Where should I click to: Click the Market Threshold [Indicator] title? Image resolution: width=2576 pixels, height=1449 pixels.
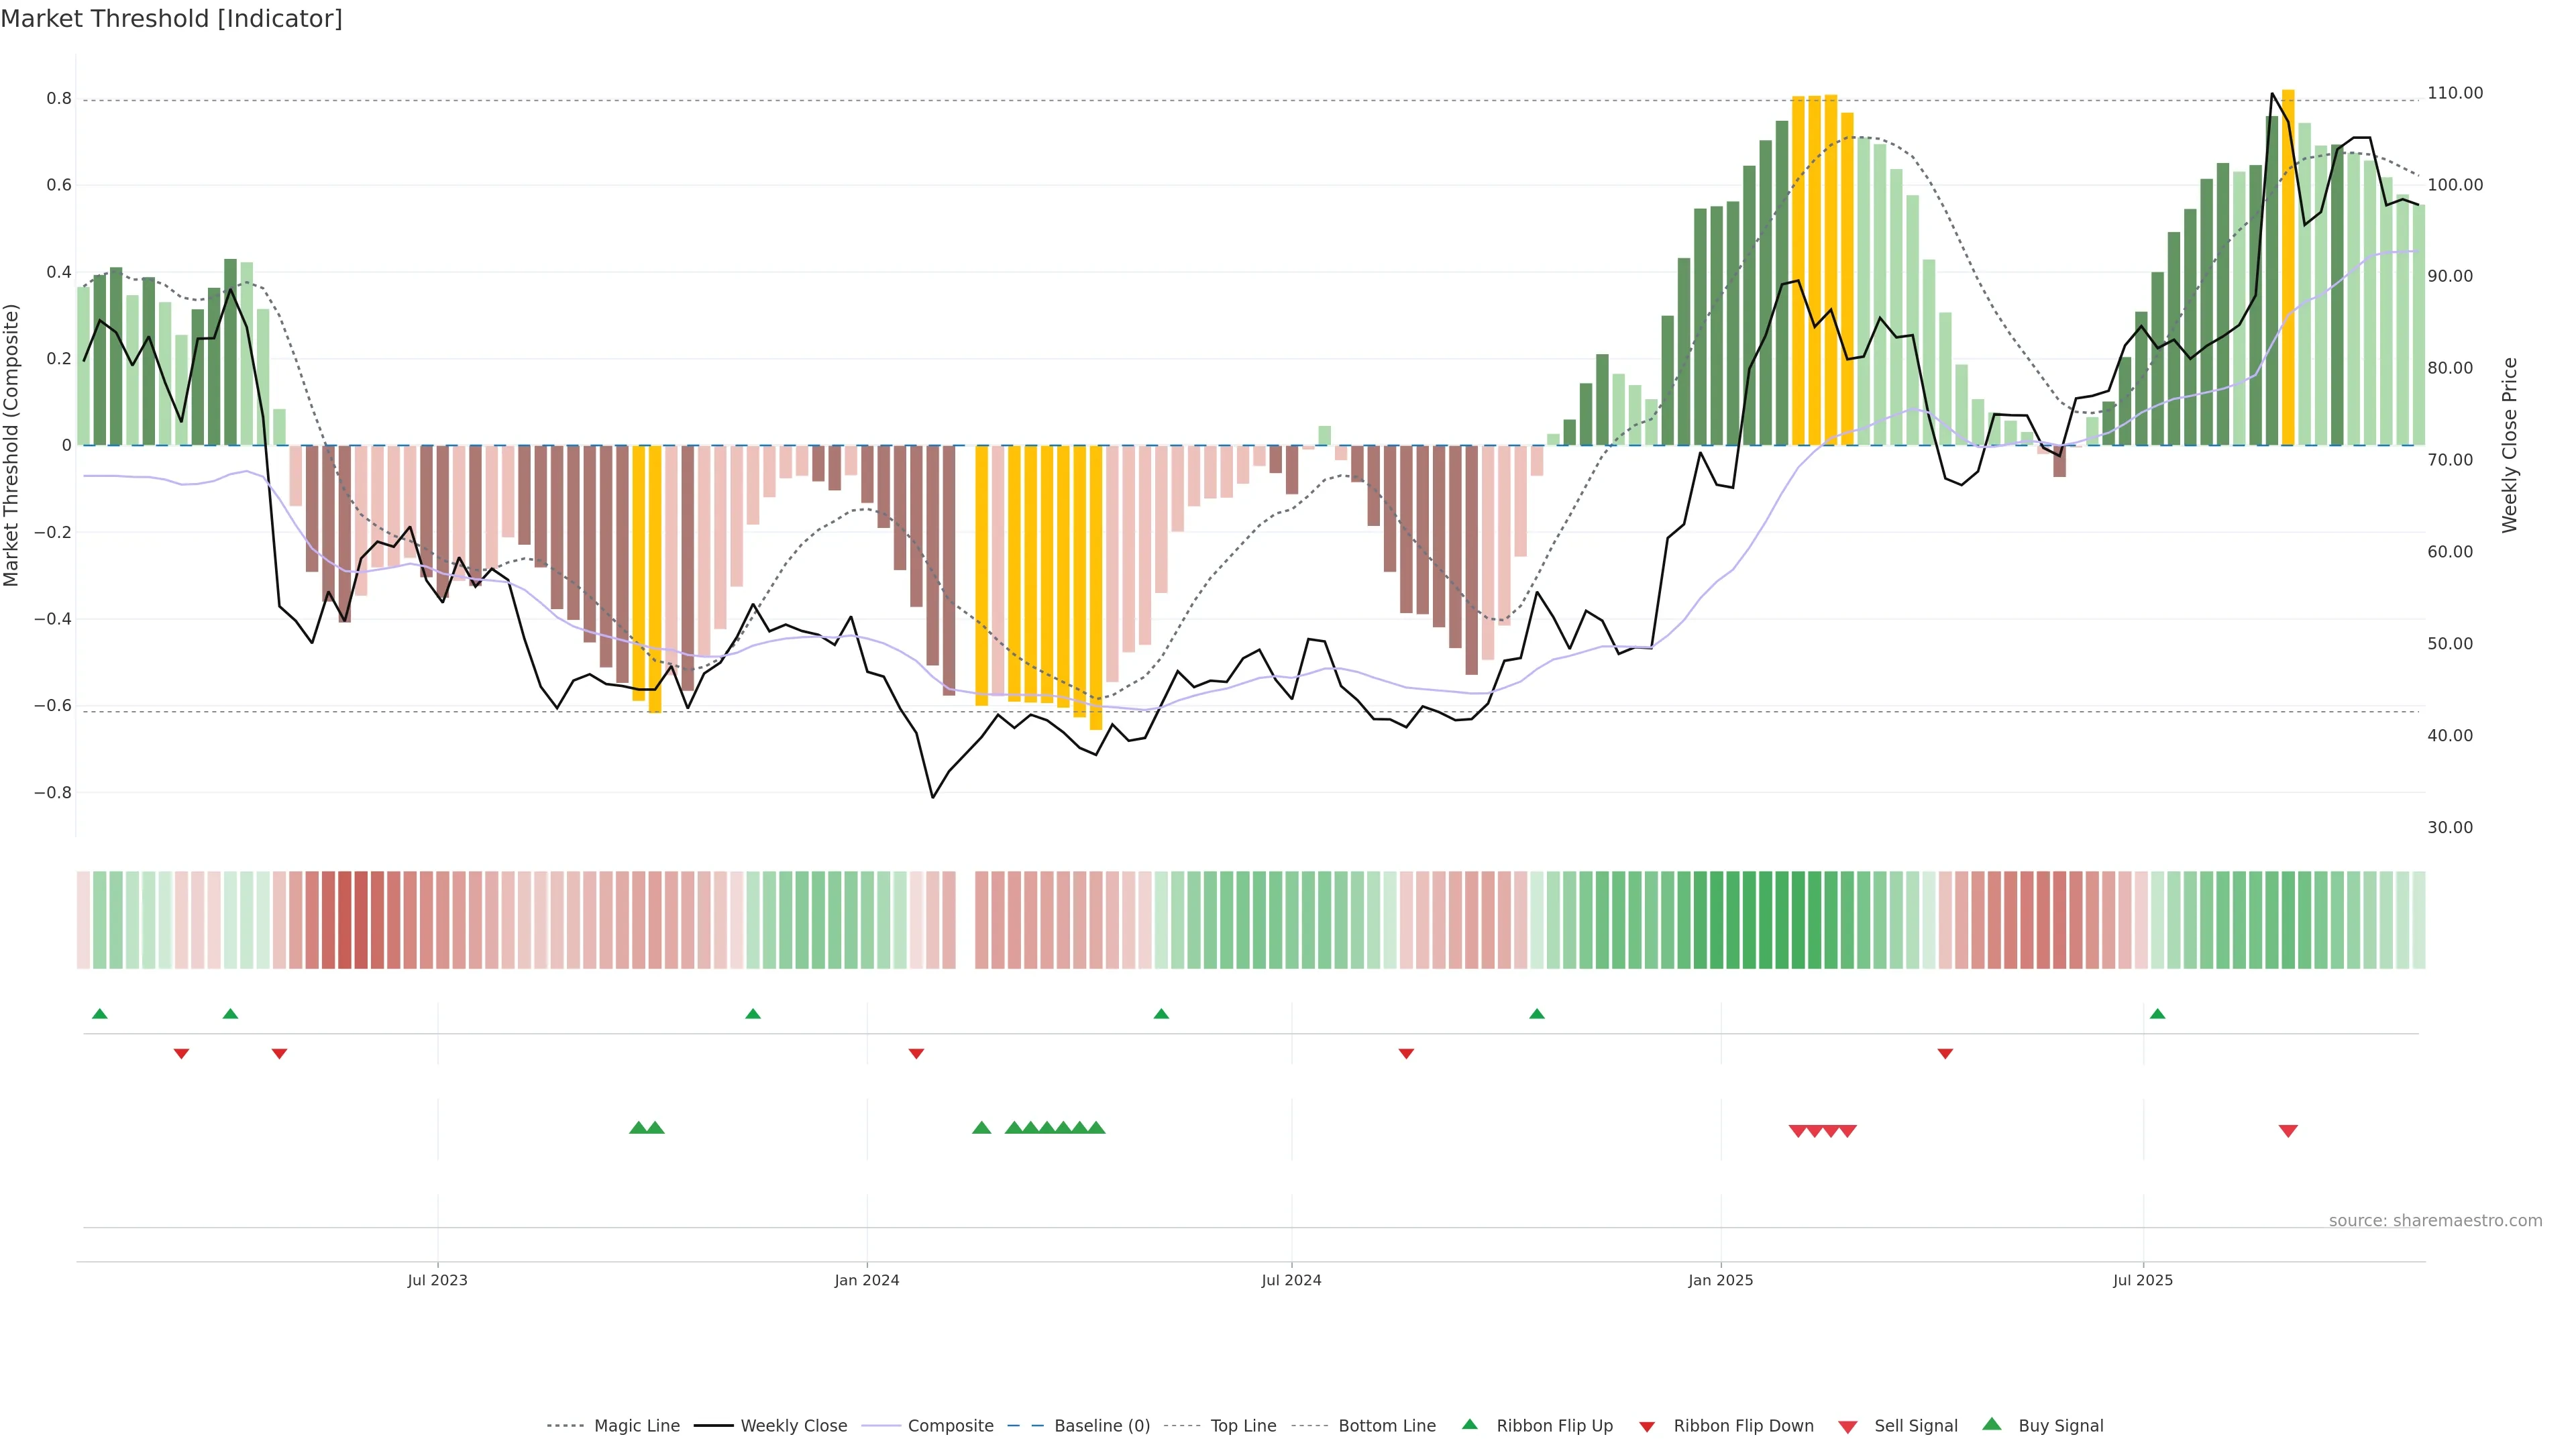pos(171,19)
